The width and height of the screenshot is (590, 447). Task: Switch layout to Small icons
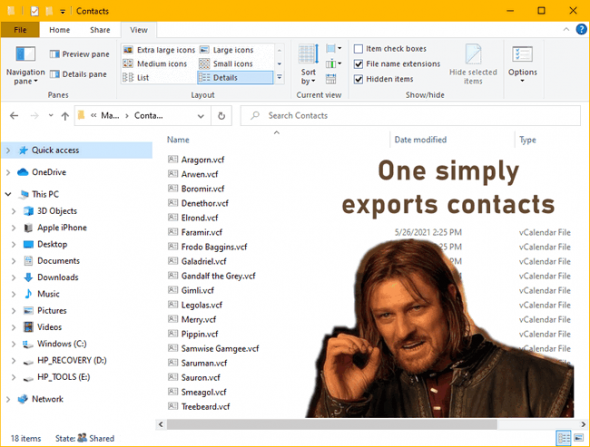[x=226, y=64]
